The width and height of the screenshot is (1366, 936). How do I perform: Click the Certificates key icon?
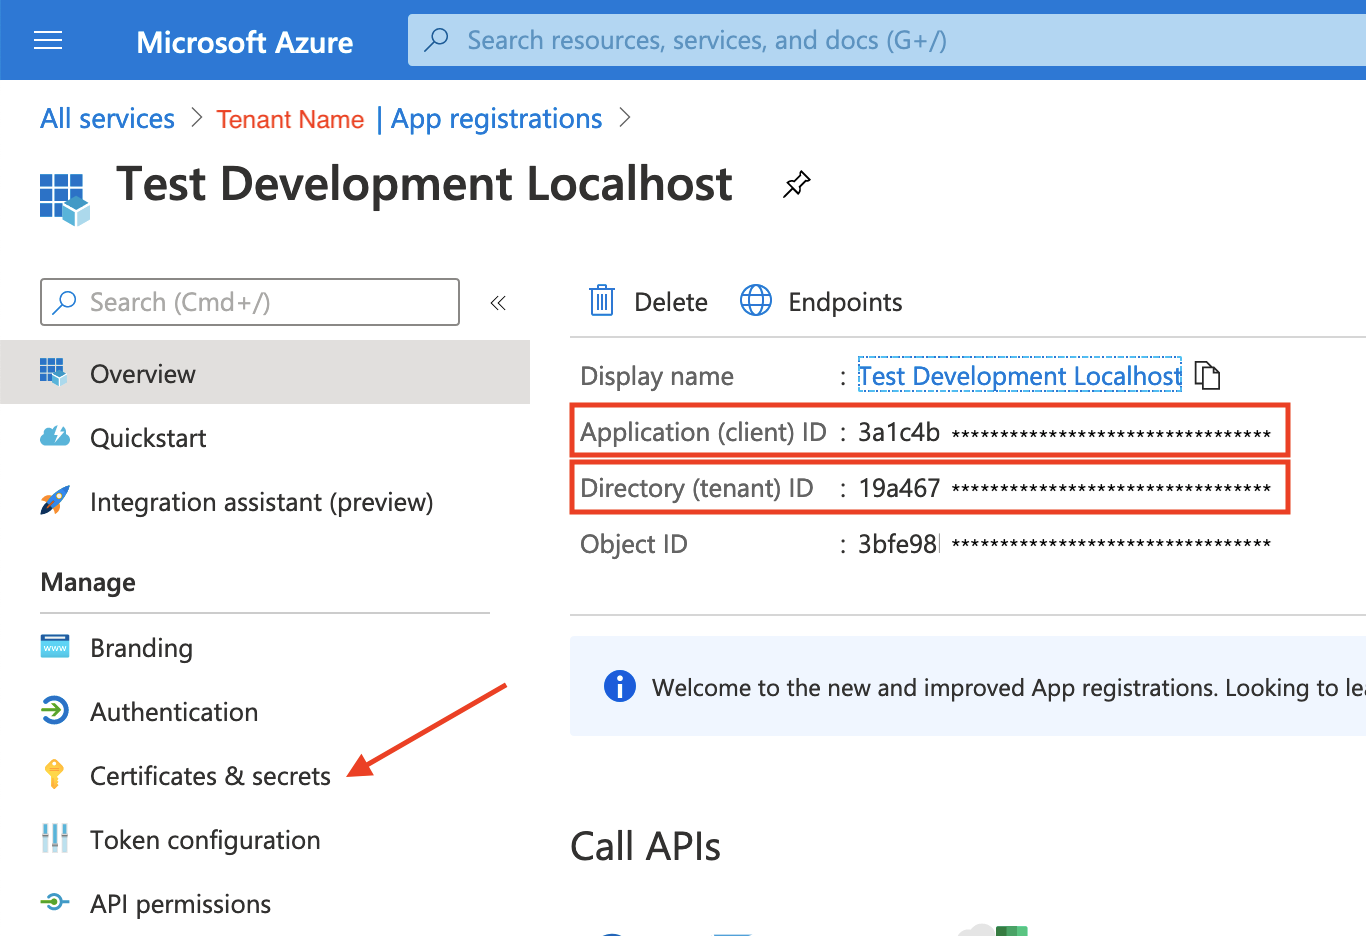pos(54,773)
